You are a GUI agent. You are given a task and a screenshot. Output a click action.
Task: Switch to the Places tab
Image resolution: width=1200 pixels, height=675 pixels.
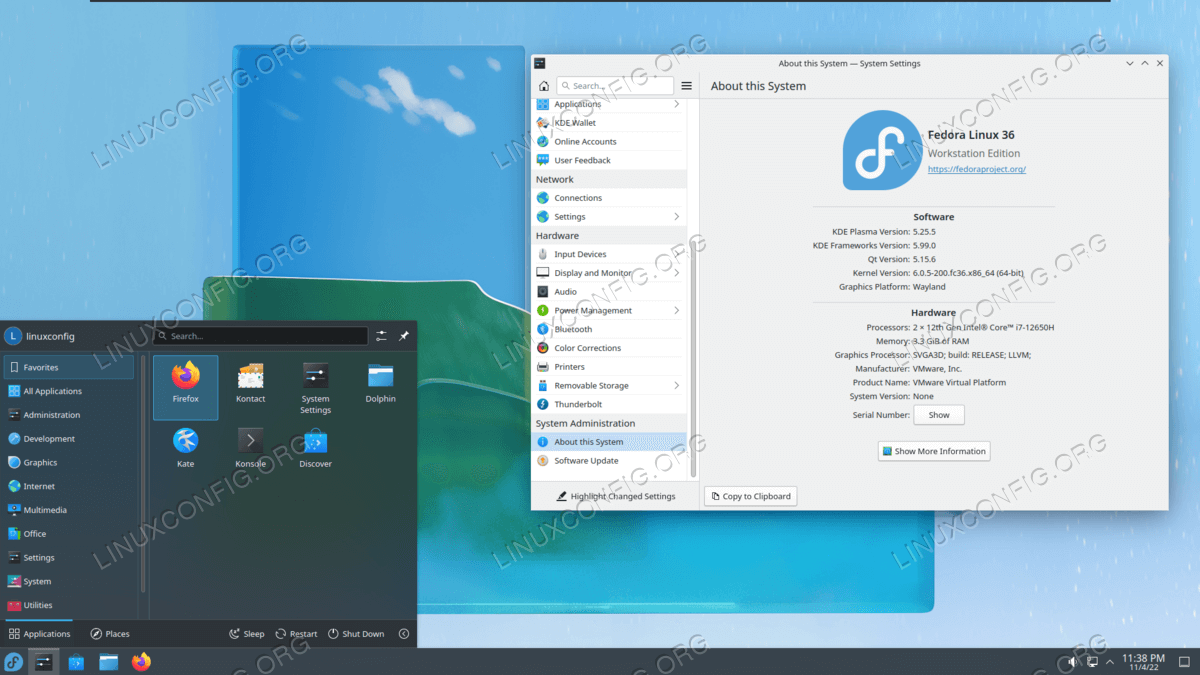coord(110,634)
